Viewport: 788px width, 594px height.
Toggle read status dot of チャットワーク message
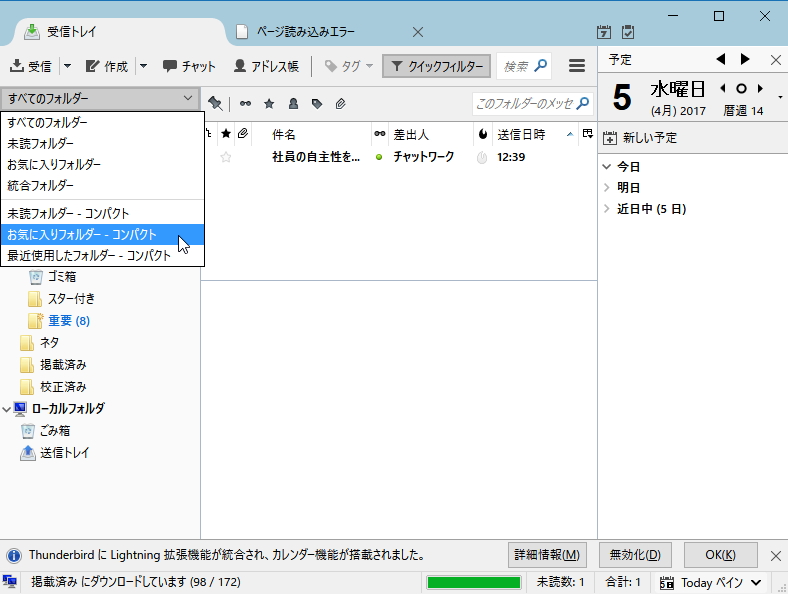[x=379, y=157]
